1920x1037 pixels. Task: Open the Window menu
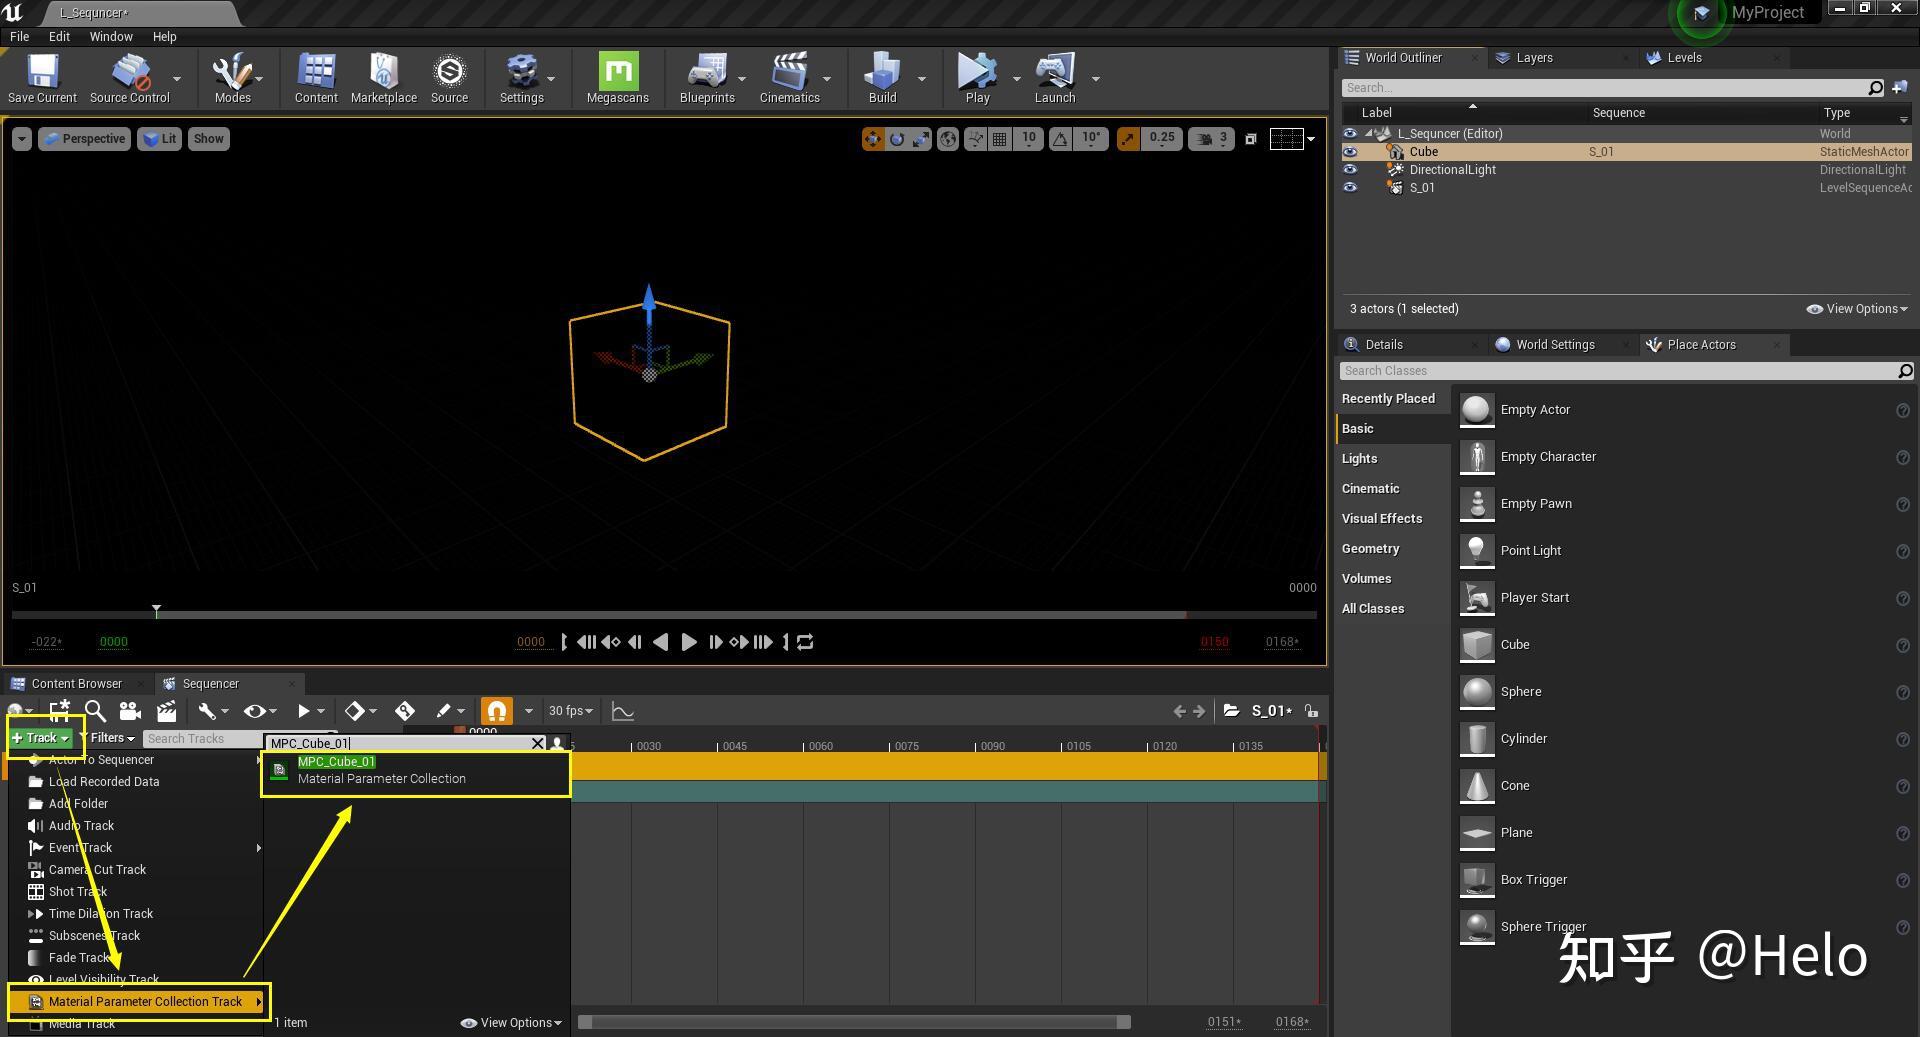[110, 36]
